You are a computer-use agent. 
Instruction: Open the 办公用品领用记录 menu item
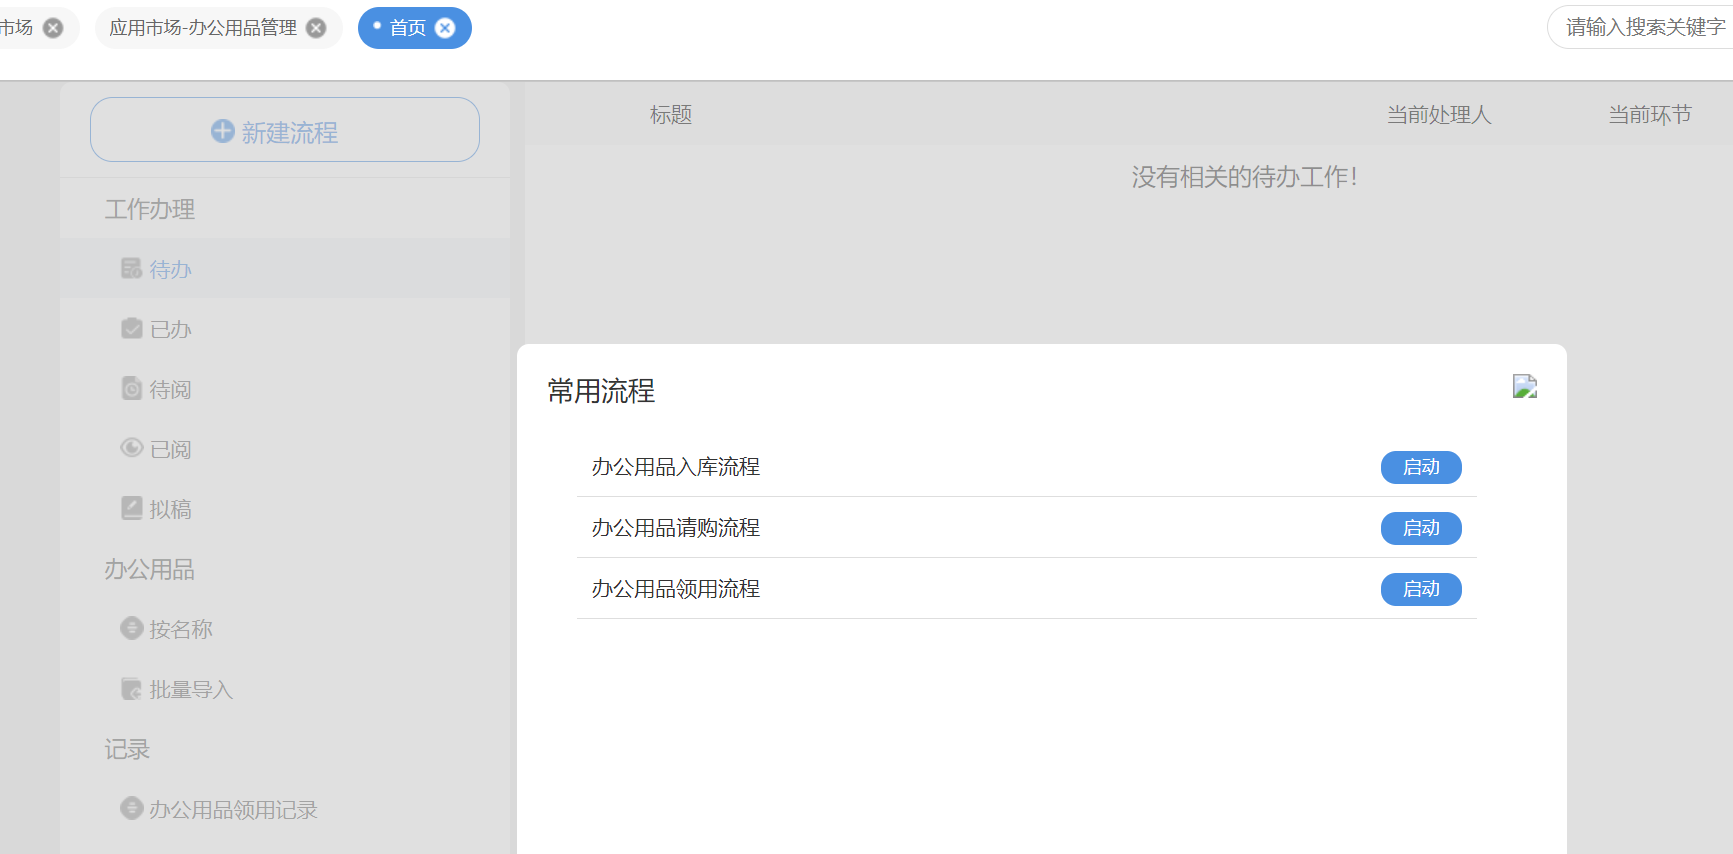click(x=285, y=808)
